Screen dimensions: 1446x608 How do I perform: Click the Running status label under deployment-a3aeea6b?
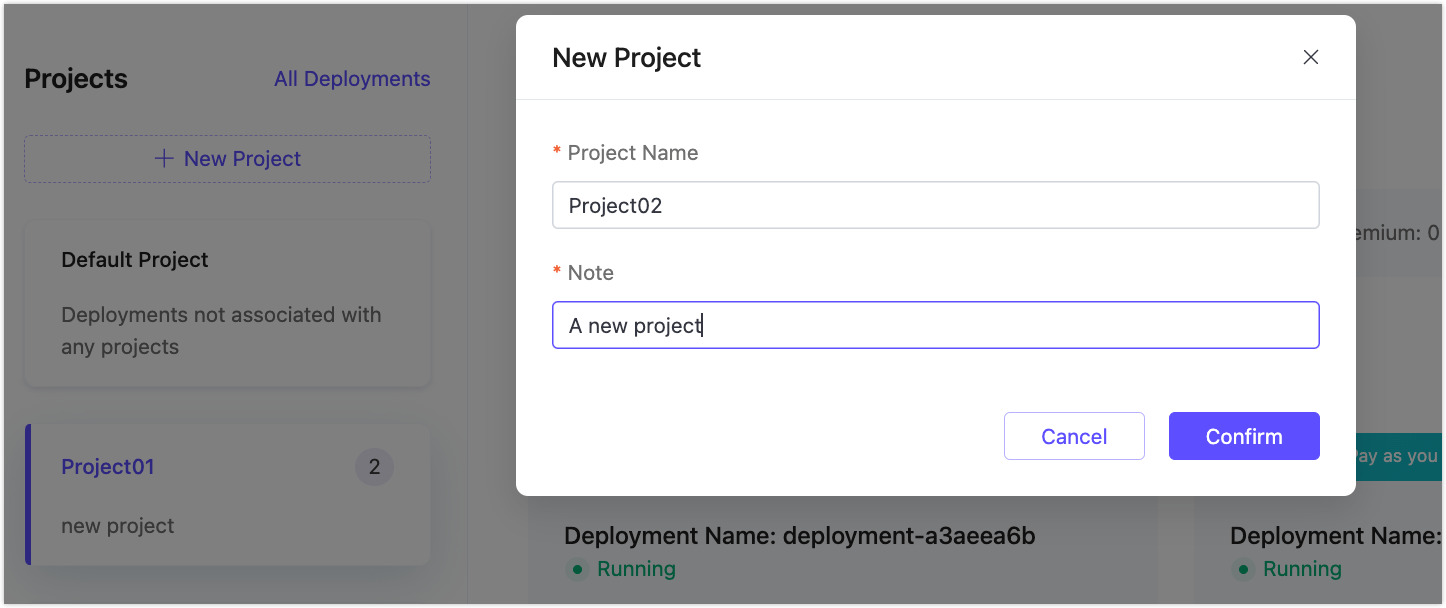[x=636, y=569]
